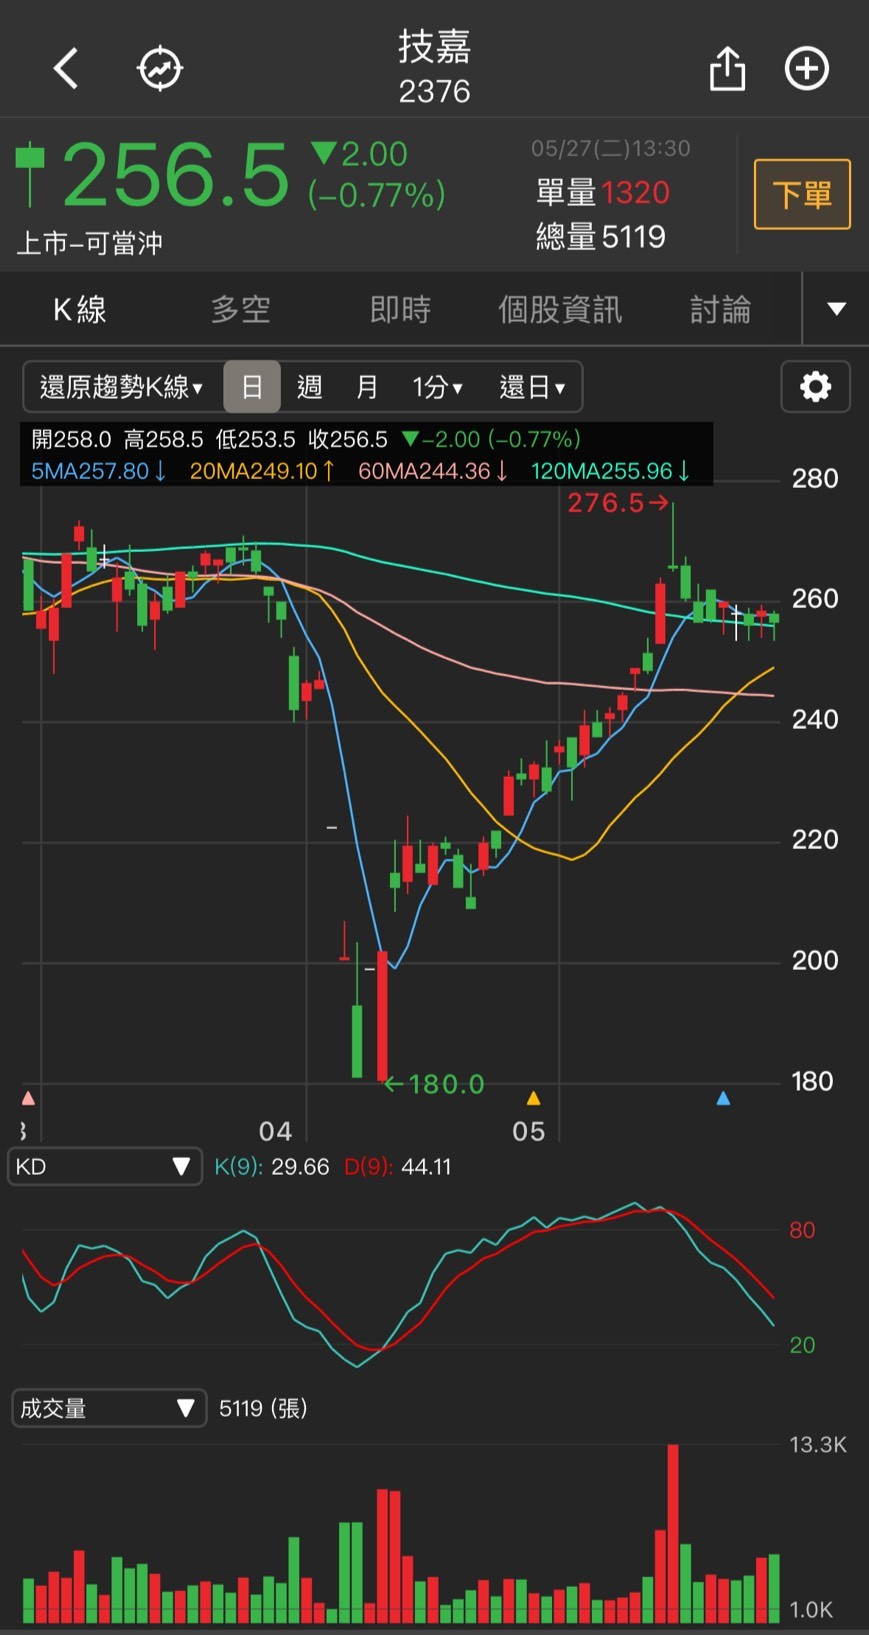Open the 討論 tab
The image size is (869, 1635).
(x=720, y=309)
